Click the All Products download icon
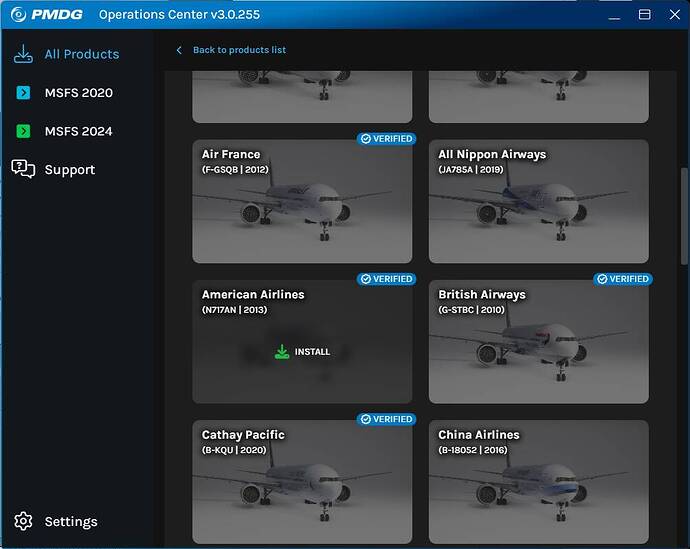 (23, 54)
